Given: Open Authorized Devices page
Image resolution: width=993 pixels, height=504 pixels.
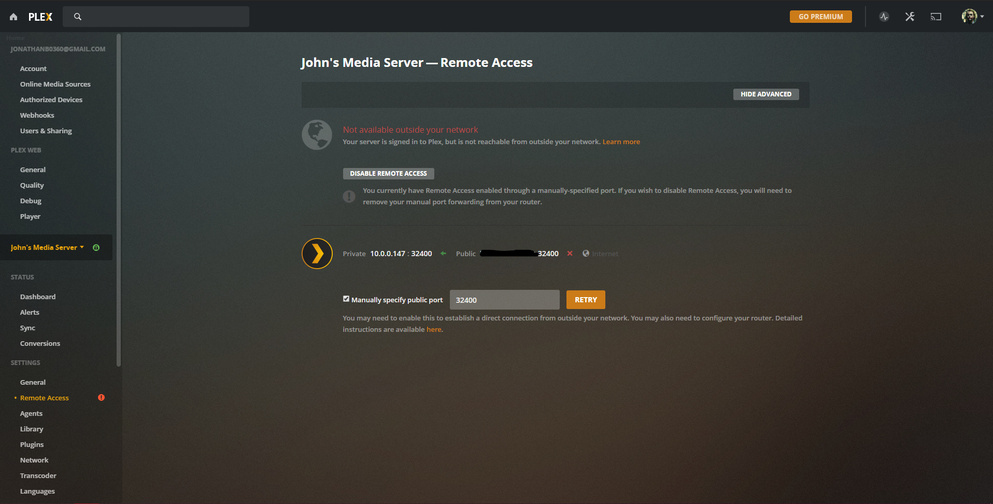Looking at the screenshot, I should (x=51, y=100).
